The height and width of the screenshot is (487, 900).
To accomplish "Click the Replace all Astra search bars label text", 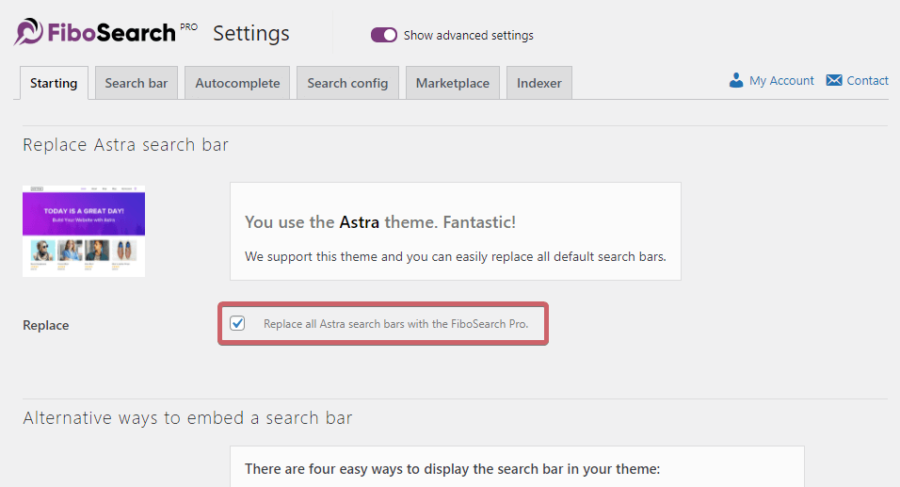I will (395, 324).
